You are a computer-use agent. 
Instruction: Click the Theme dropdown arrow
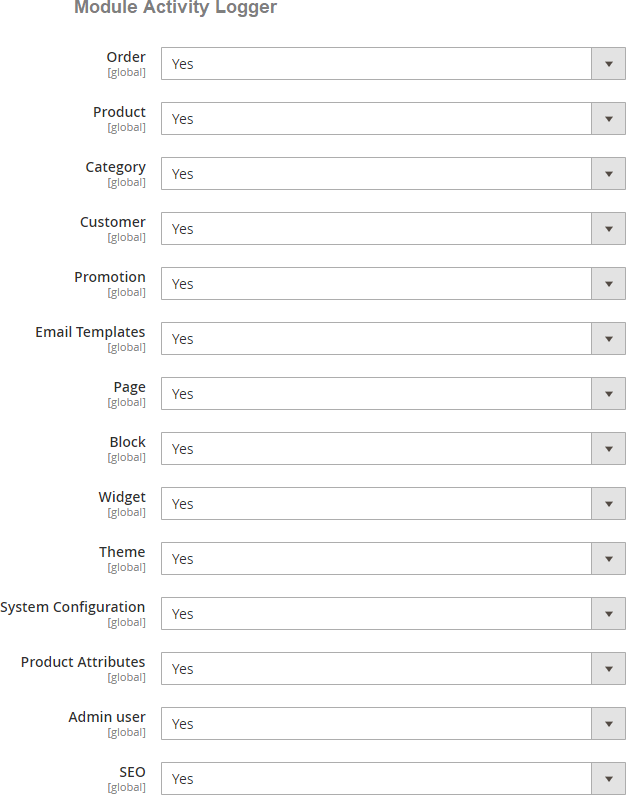608,559
